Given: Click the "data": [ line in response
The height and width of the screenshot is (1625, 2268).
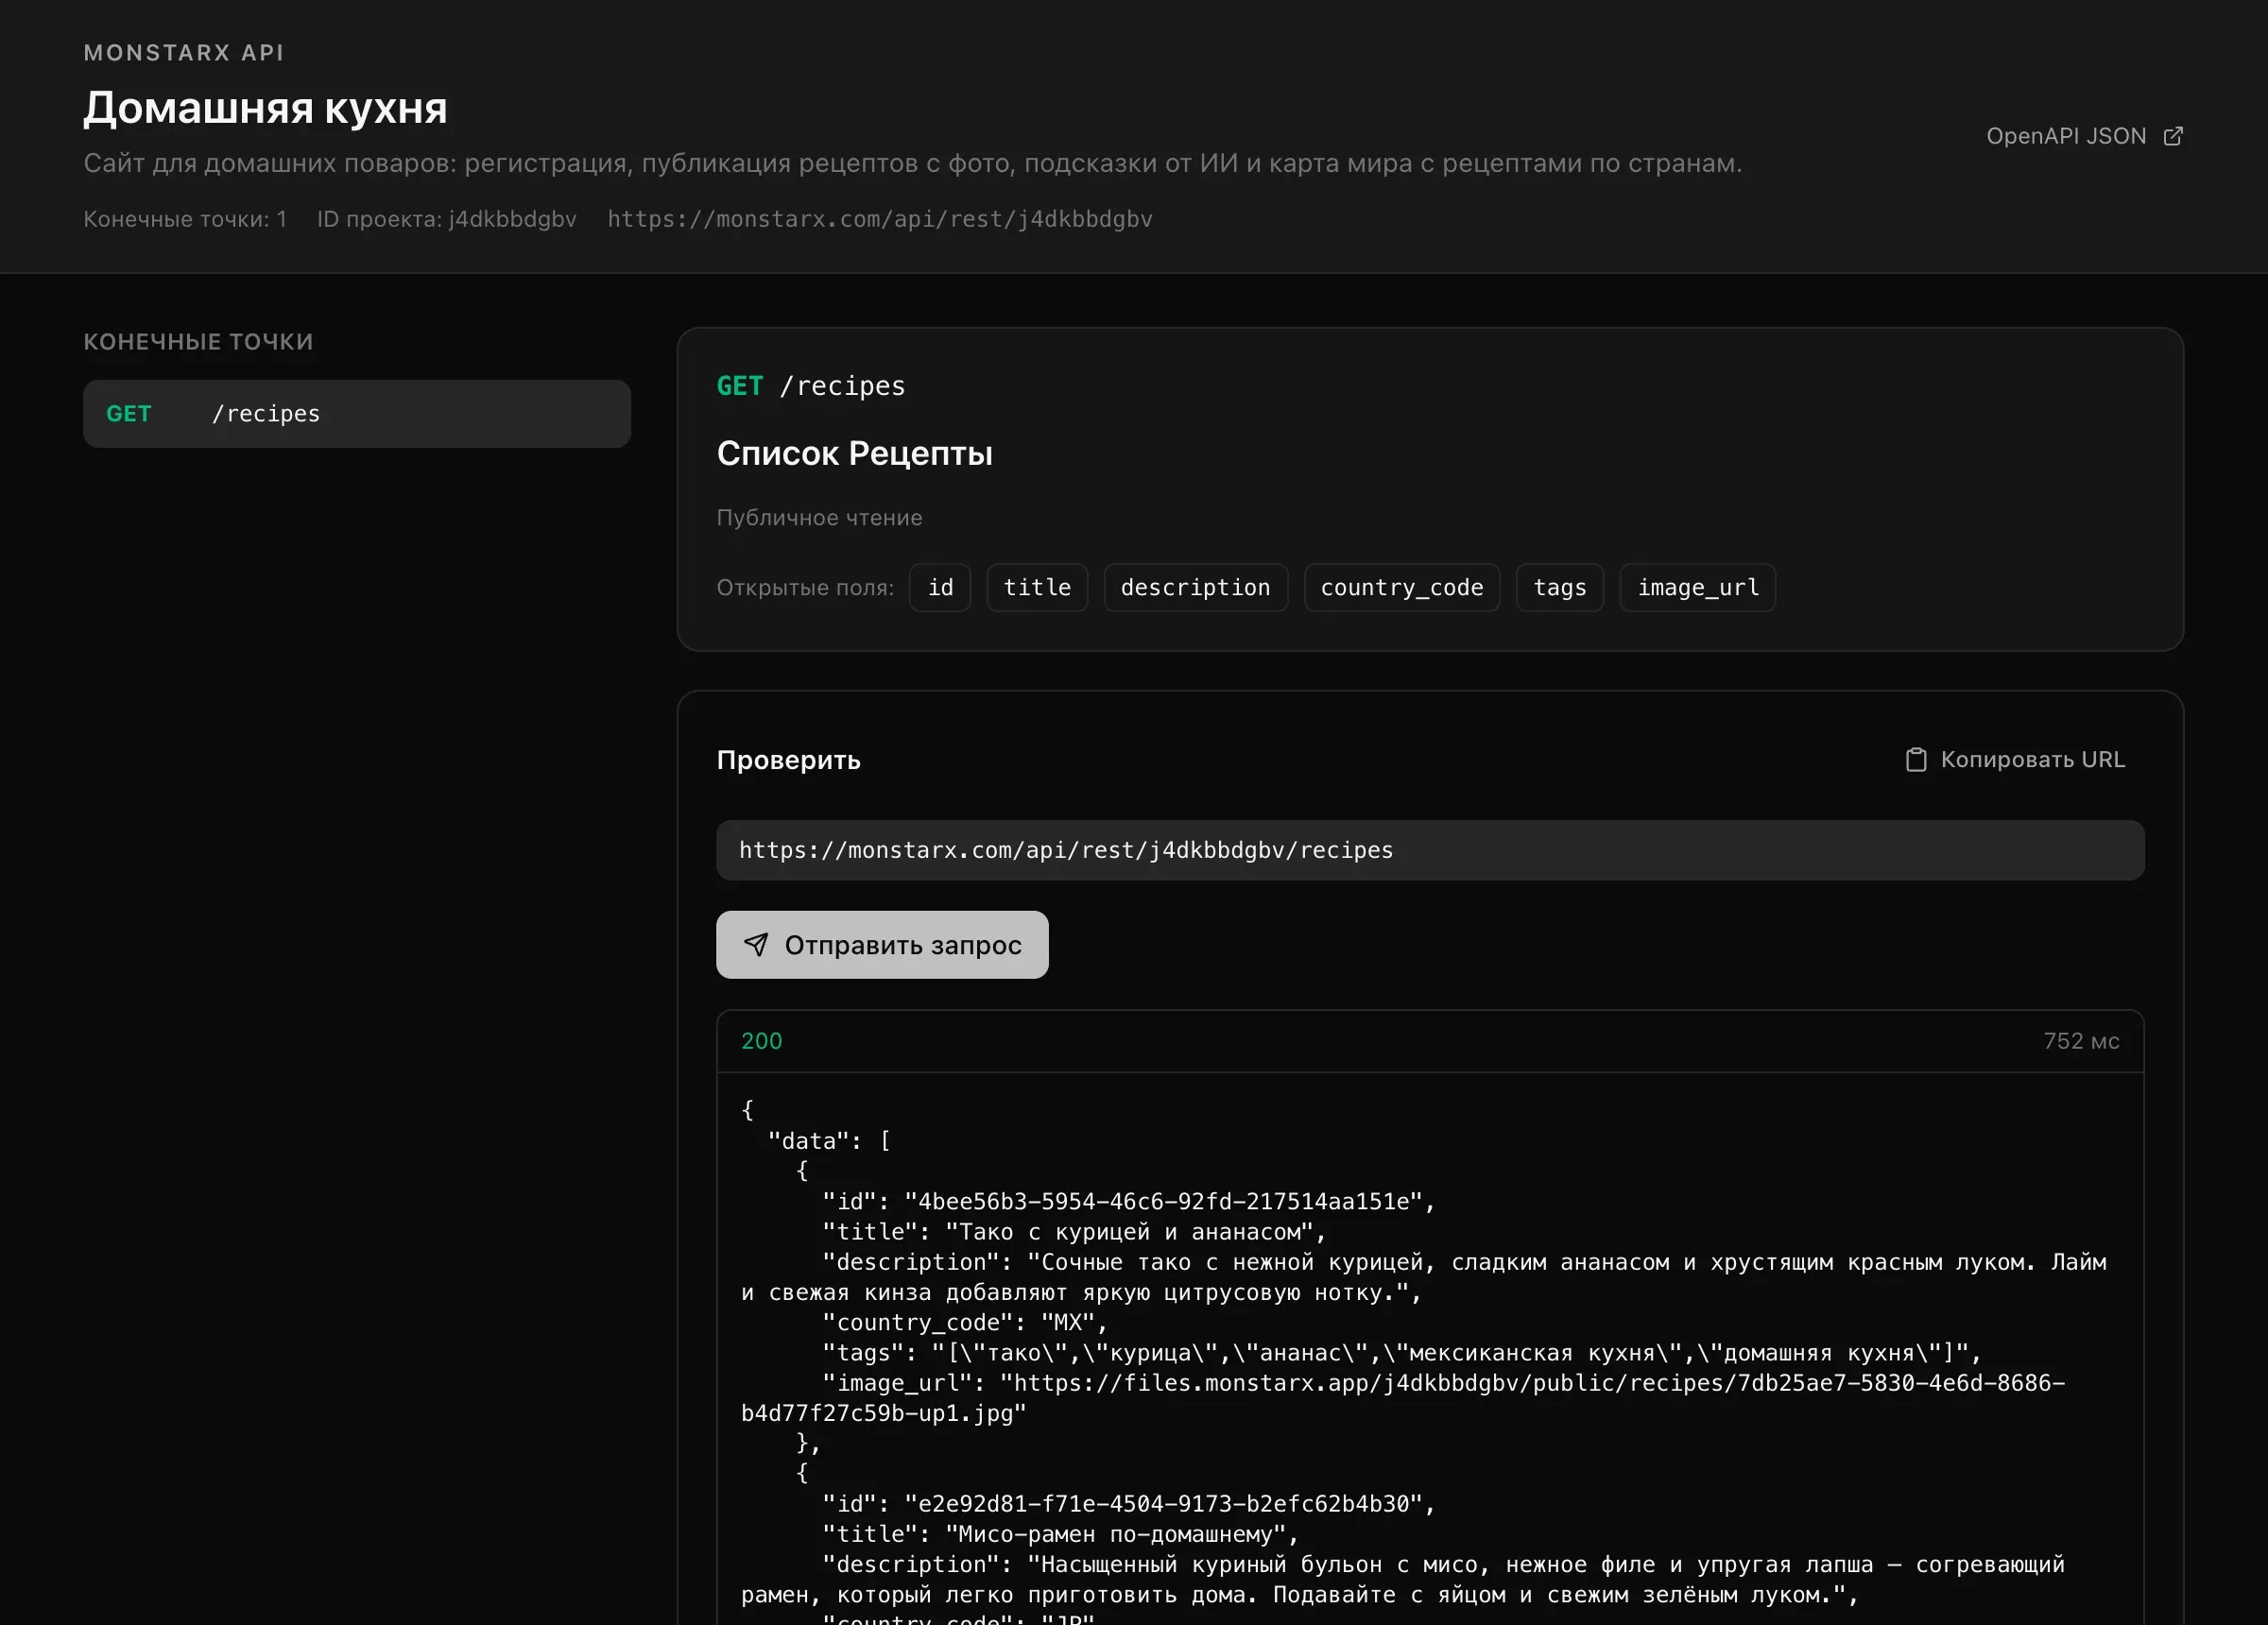Looking at the screenshot, I should pos(829,1141).
